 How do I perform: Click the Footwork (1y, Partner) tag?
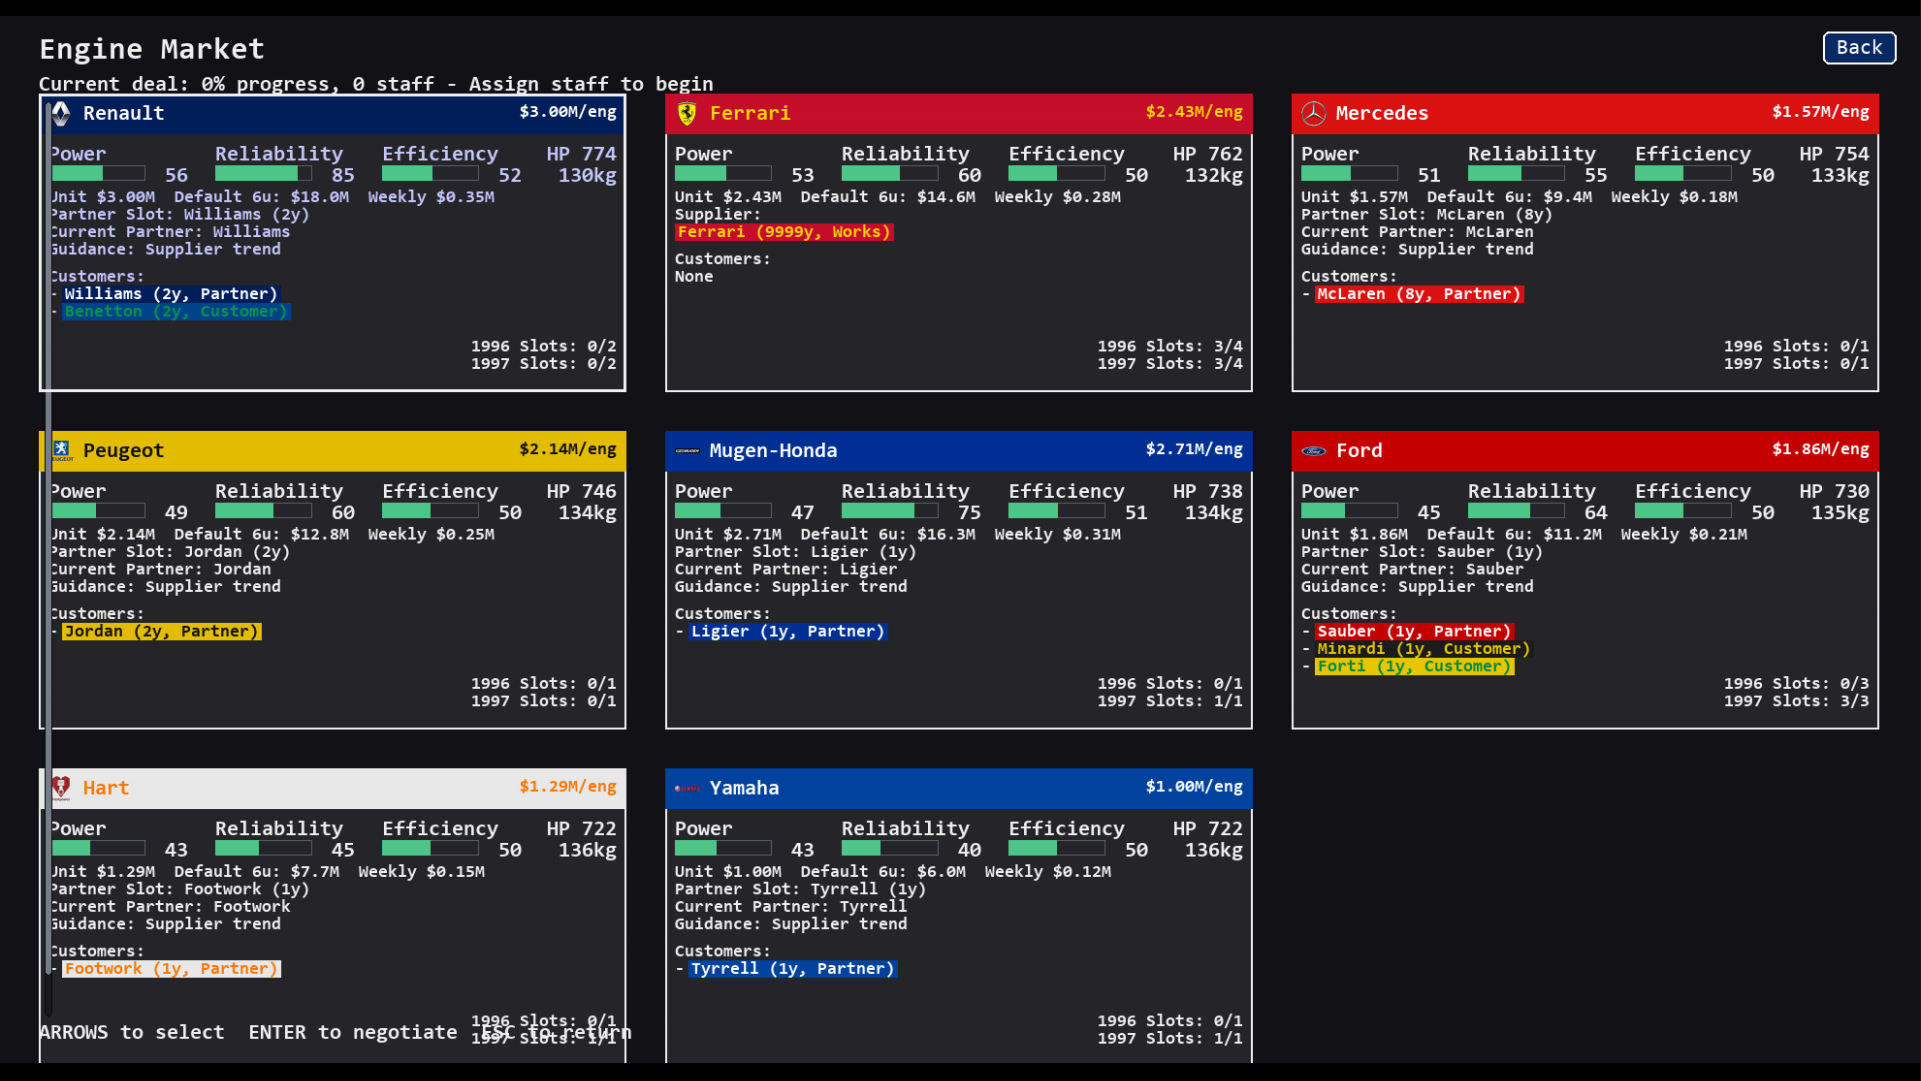[171, 969]
